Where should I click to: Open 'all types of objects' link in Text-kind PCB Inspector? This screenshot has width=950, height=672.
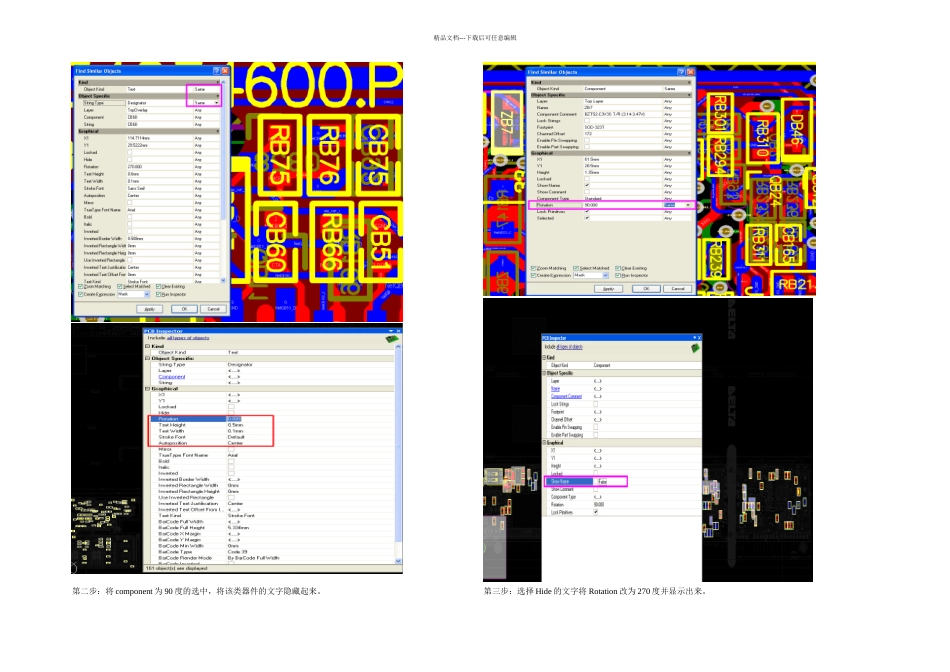tap(188, 338)
